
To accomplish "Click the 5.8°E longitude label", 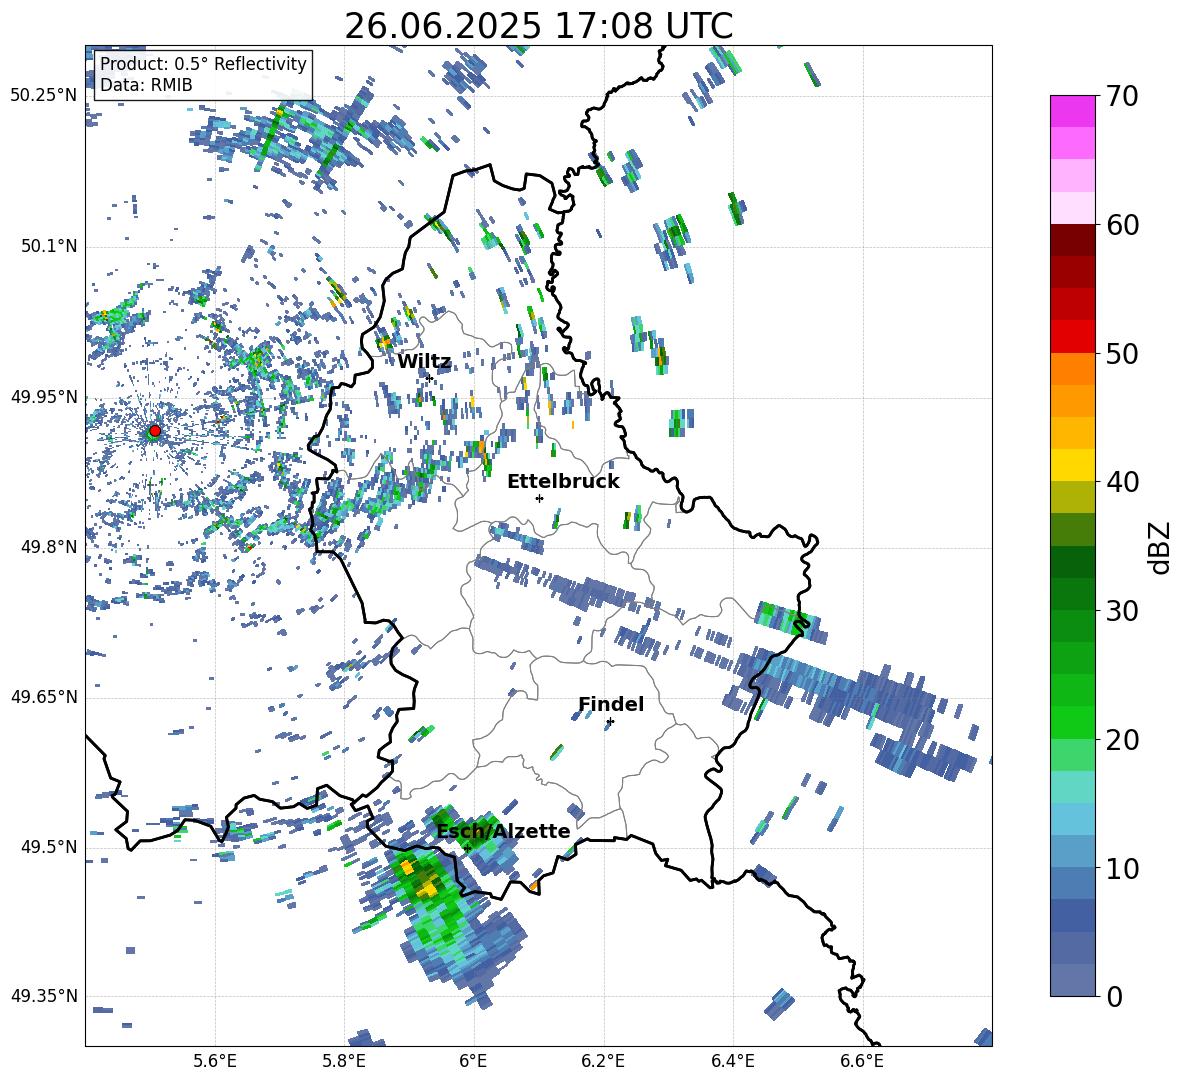I will pyautogui.click(x=344, y=1061).
